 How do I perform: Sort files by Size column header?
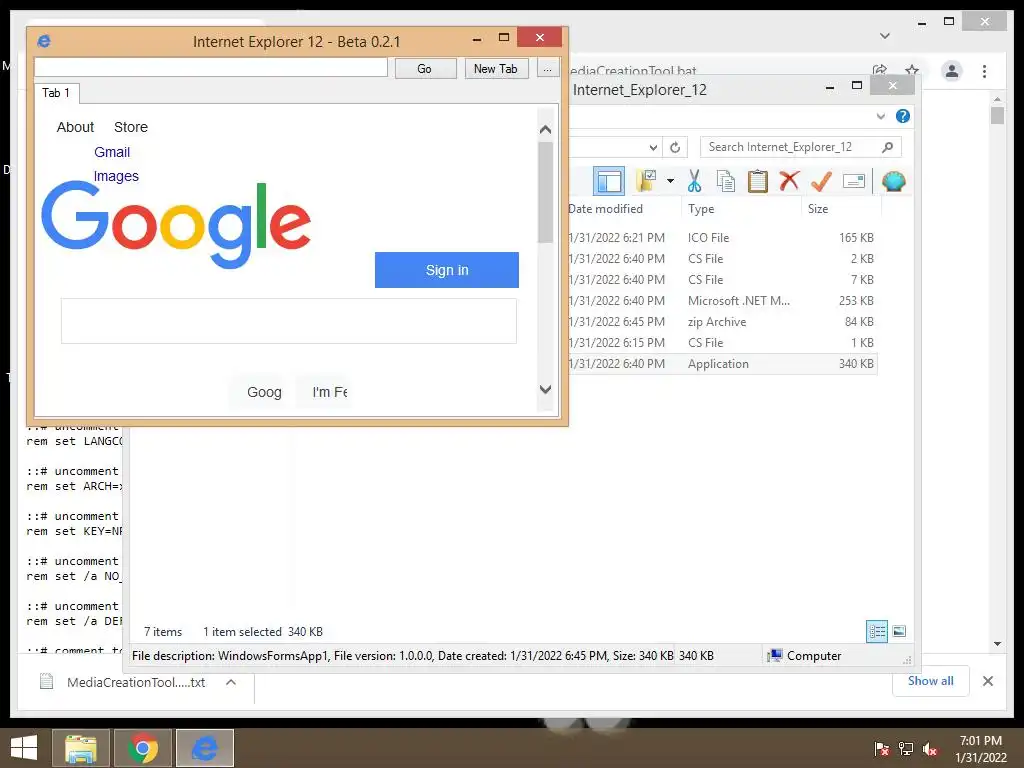(x=818, y=209)
